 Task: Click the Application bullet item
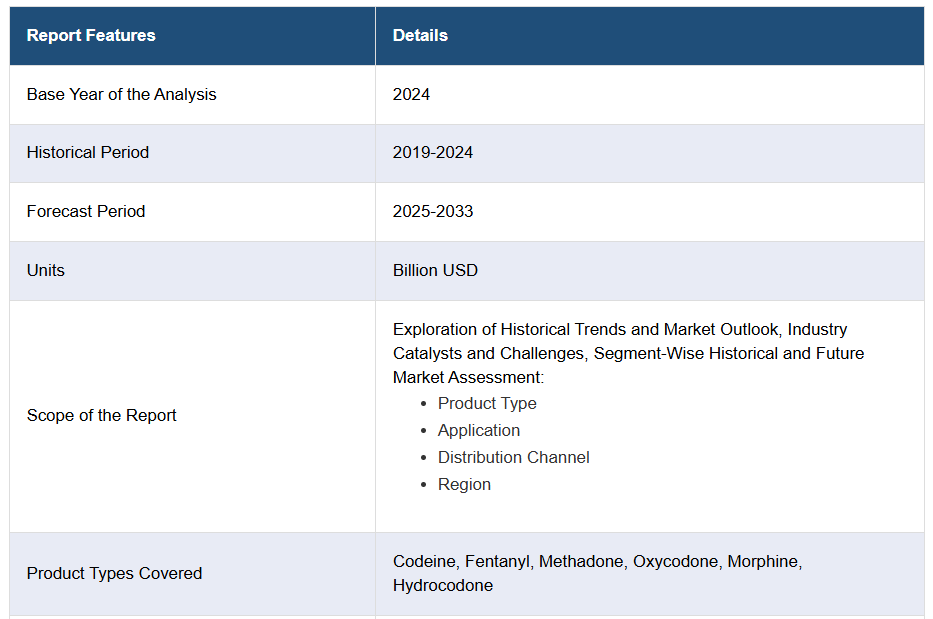tap(479, 430)
